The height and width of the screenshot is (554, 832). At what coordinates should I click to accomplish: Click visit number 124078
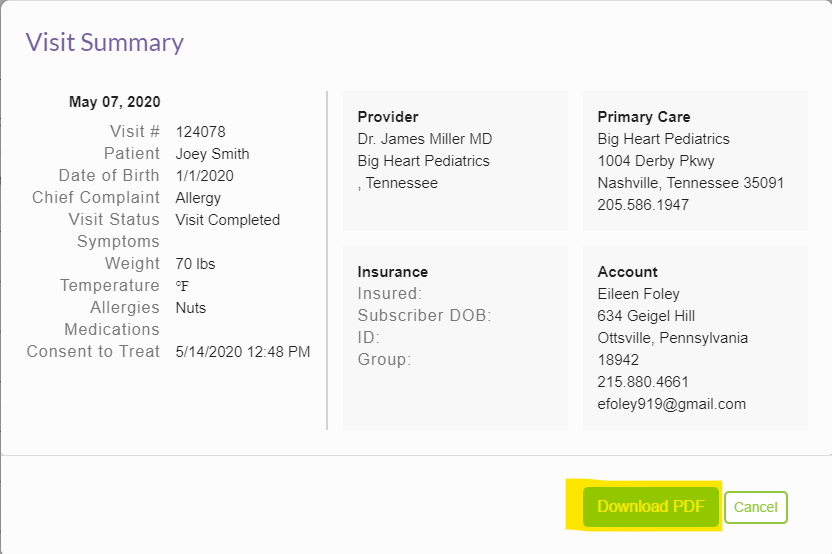(x=200, y=132)
